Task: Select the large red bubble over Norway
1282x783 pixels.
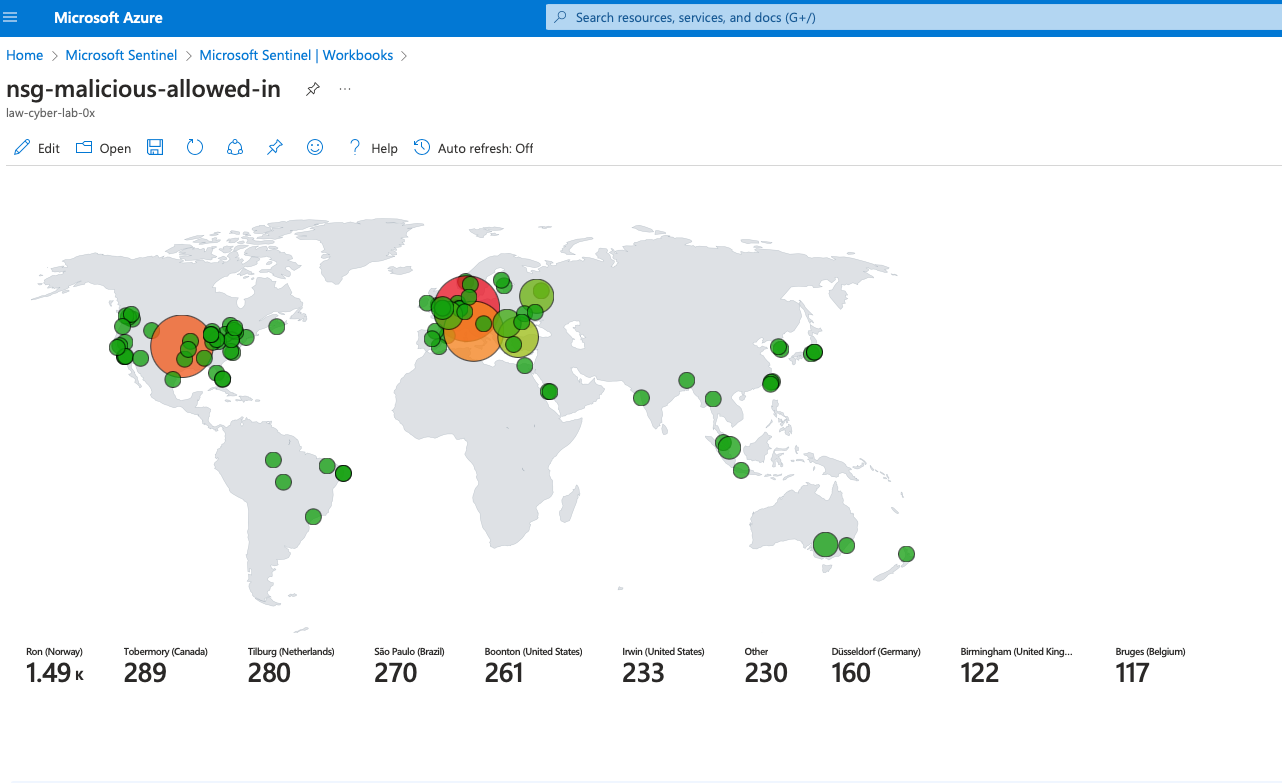Action: 468,310
